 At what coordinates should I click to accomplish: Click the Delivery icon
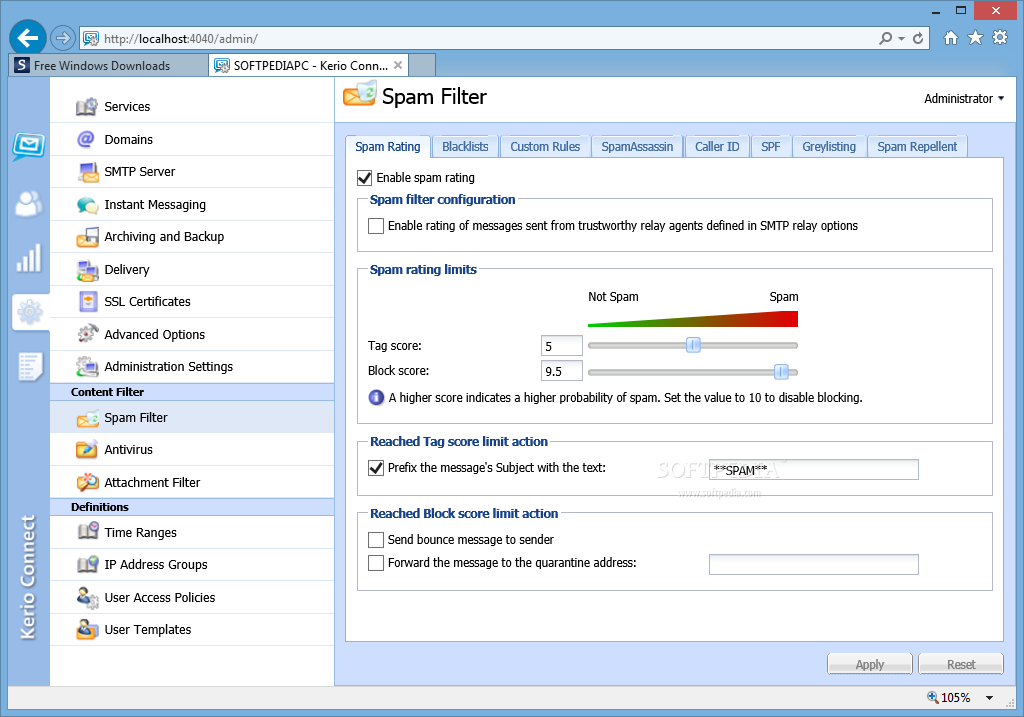coord(88,270)
